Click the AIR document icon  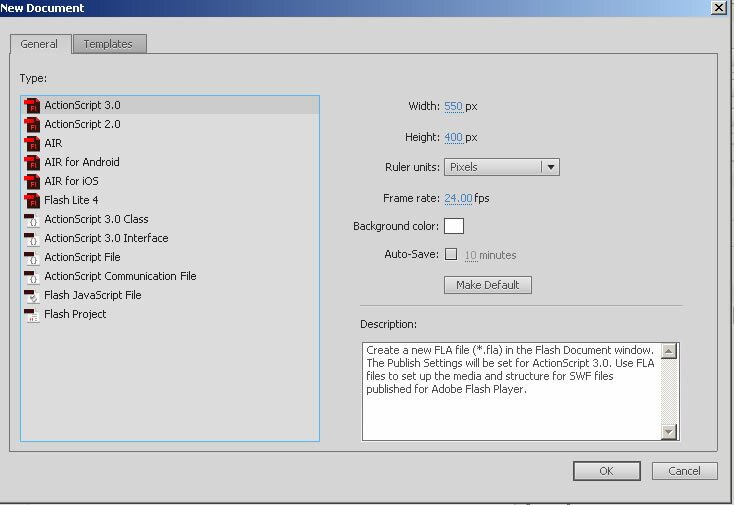tap(32, 143)
